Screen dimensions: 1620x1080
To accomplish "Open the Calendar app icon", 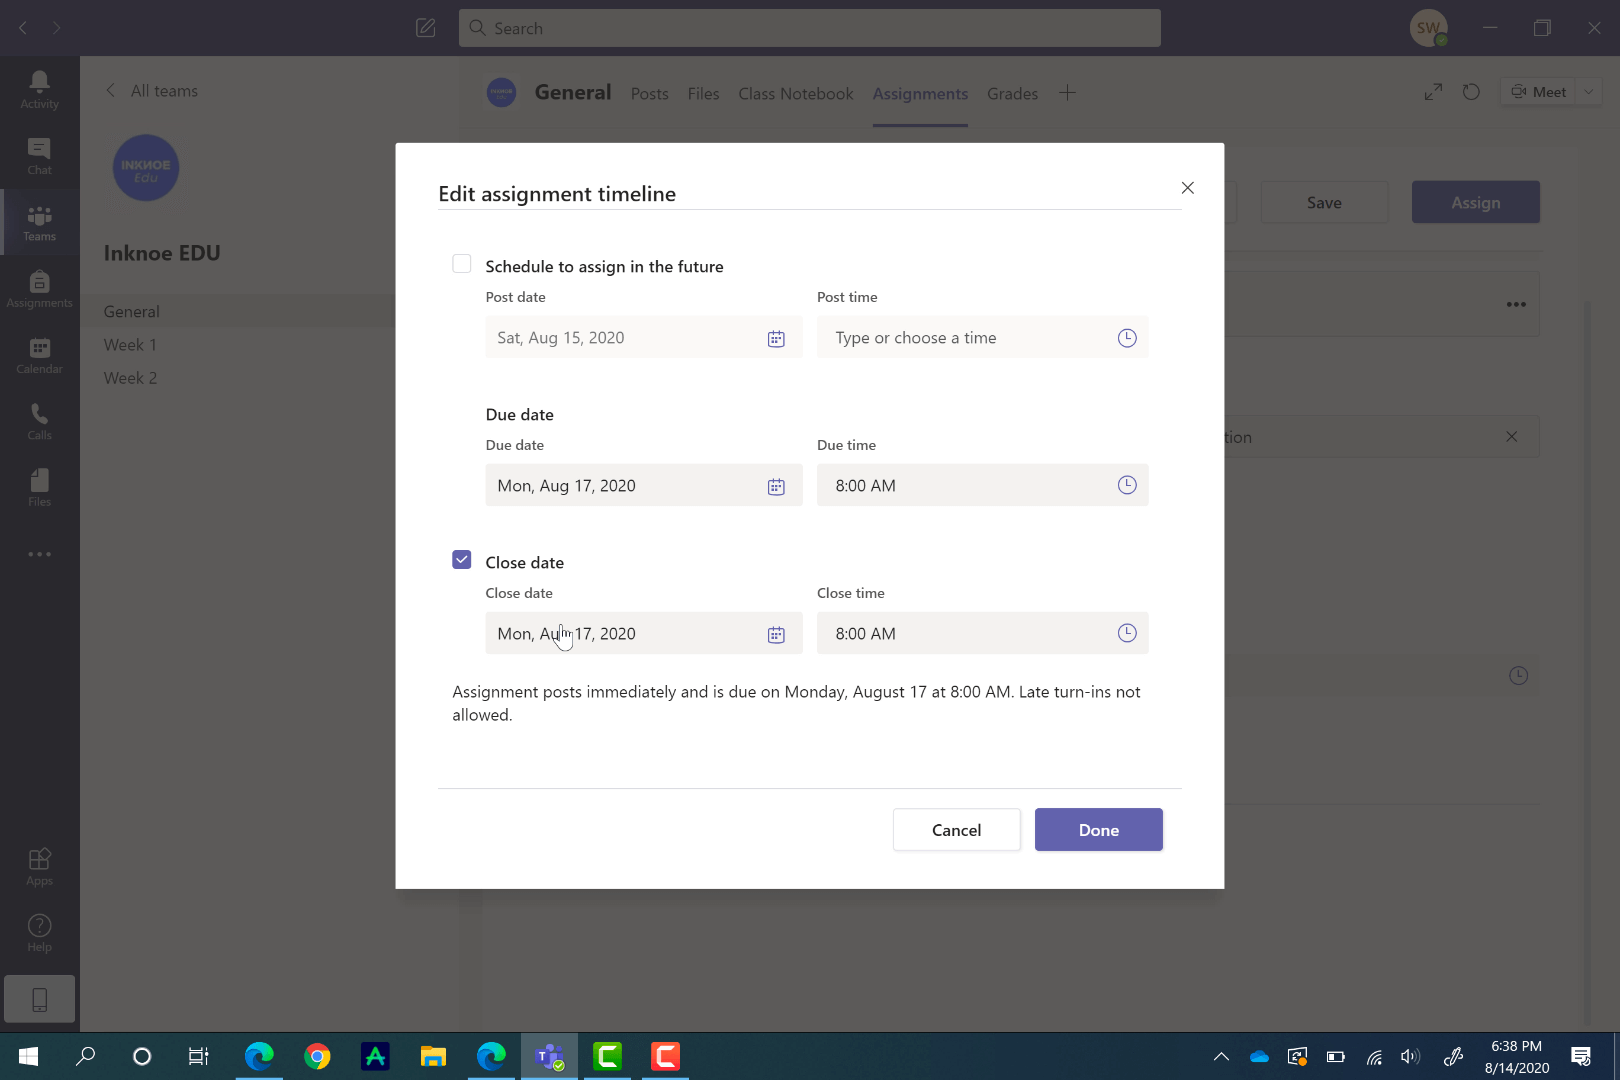I will click(39, 355).
